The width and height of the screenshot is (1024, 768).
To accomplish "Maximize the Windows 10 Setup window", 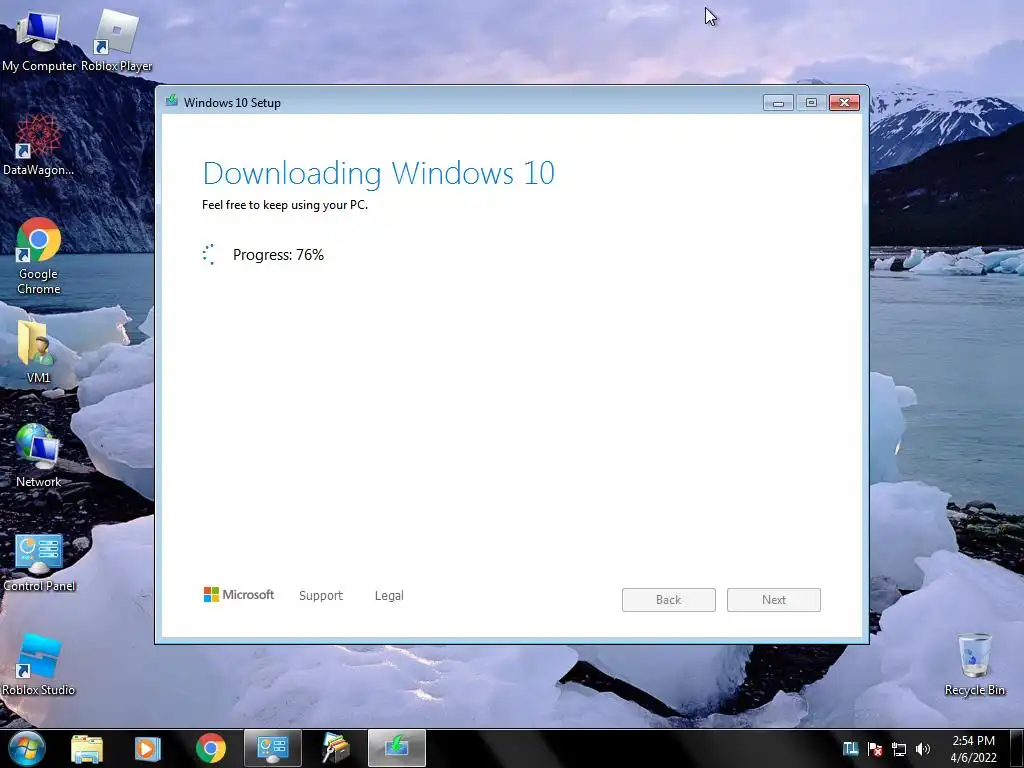I will (x=811, y=103).
